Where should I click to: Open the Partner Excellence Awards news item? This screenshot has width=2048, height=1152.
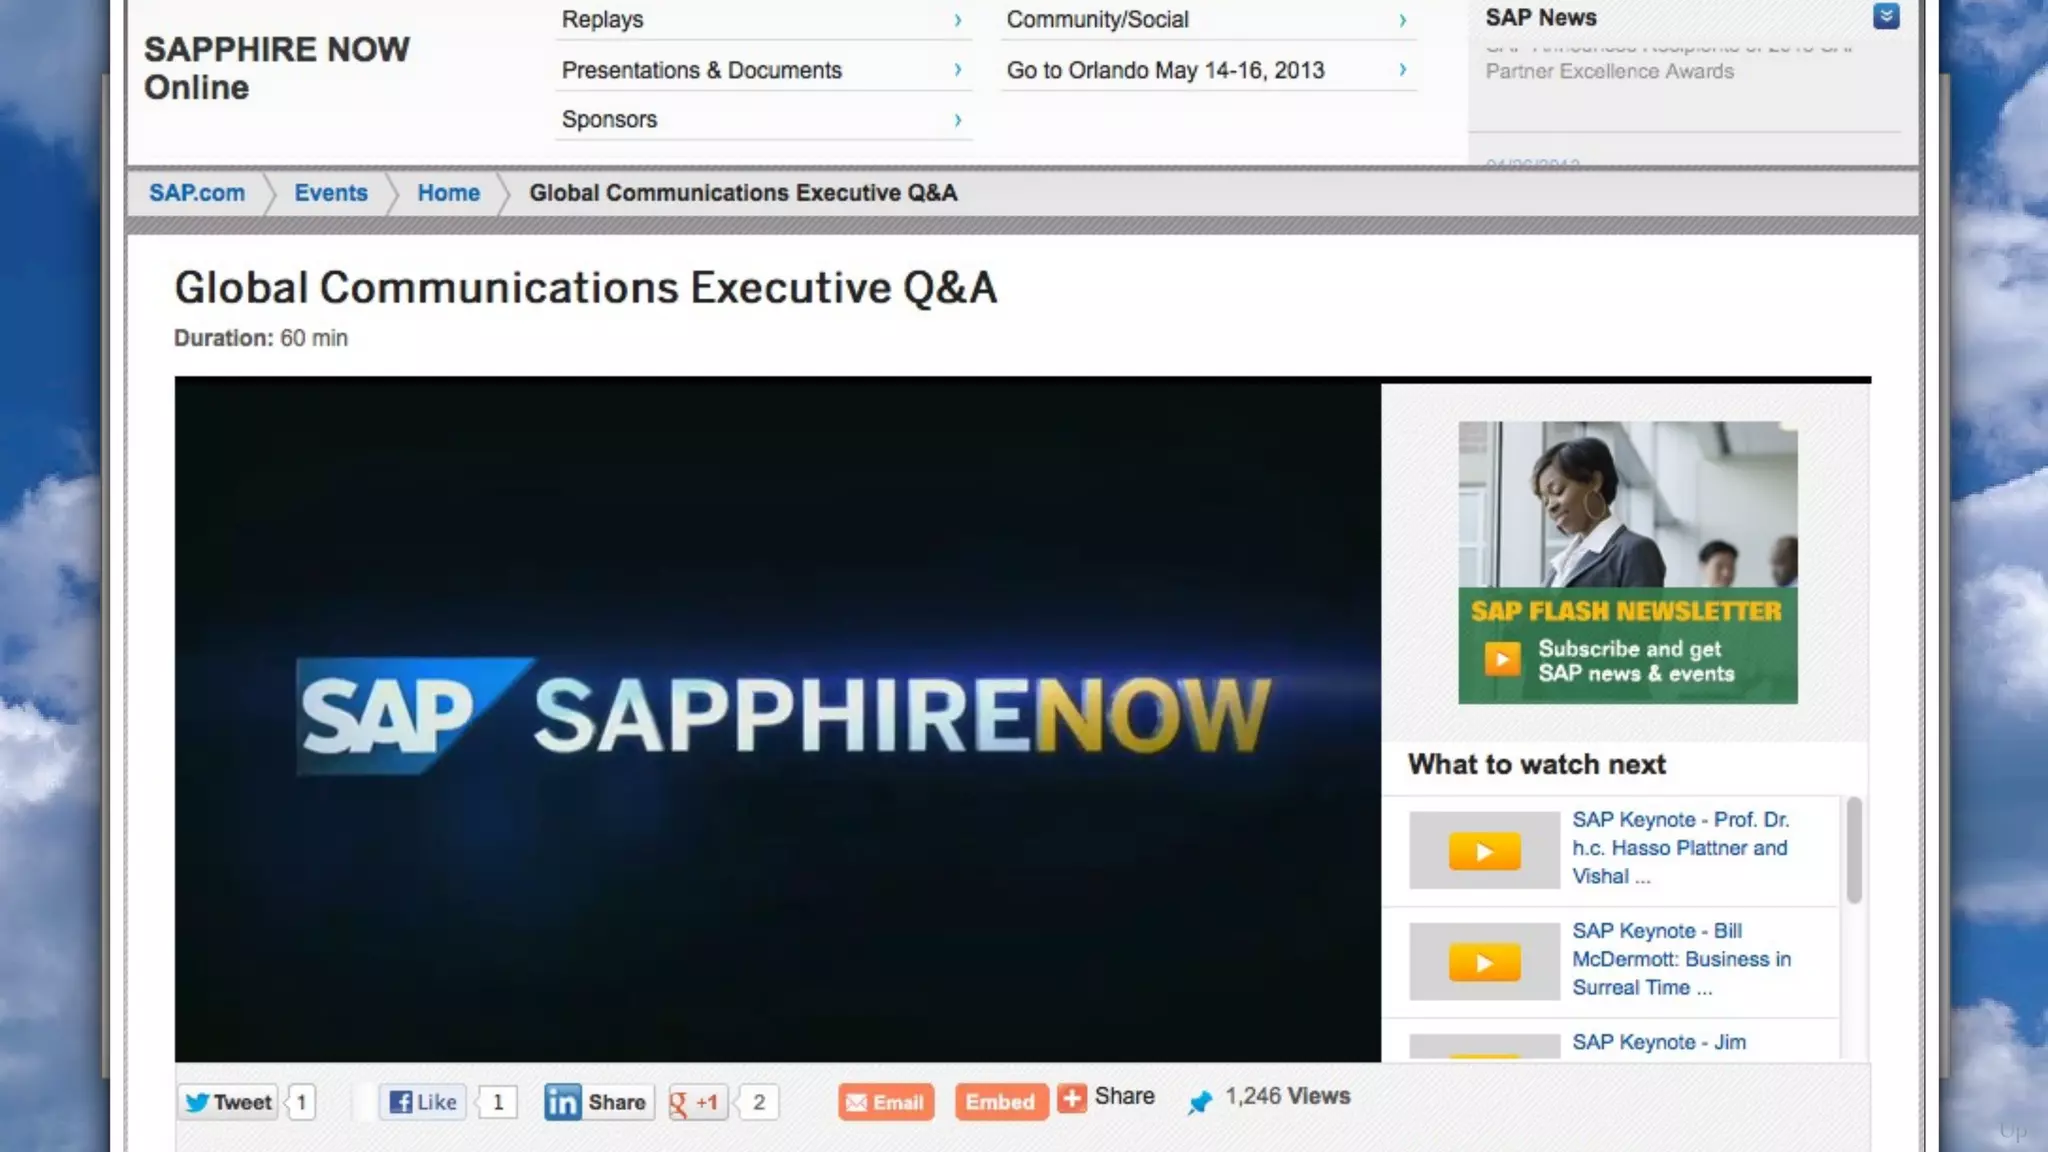1668,60
